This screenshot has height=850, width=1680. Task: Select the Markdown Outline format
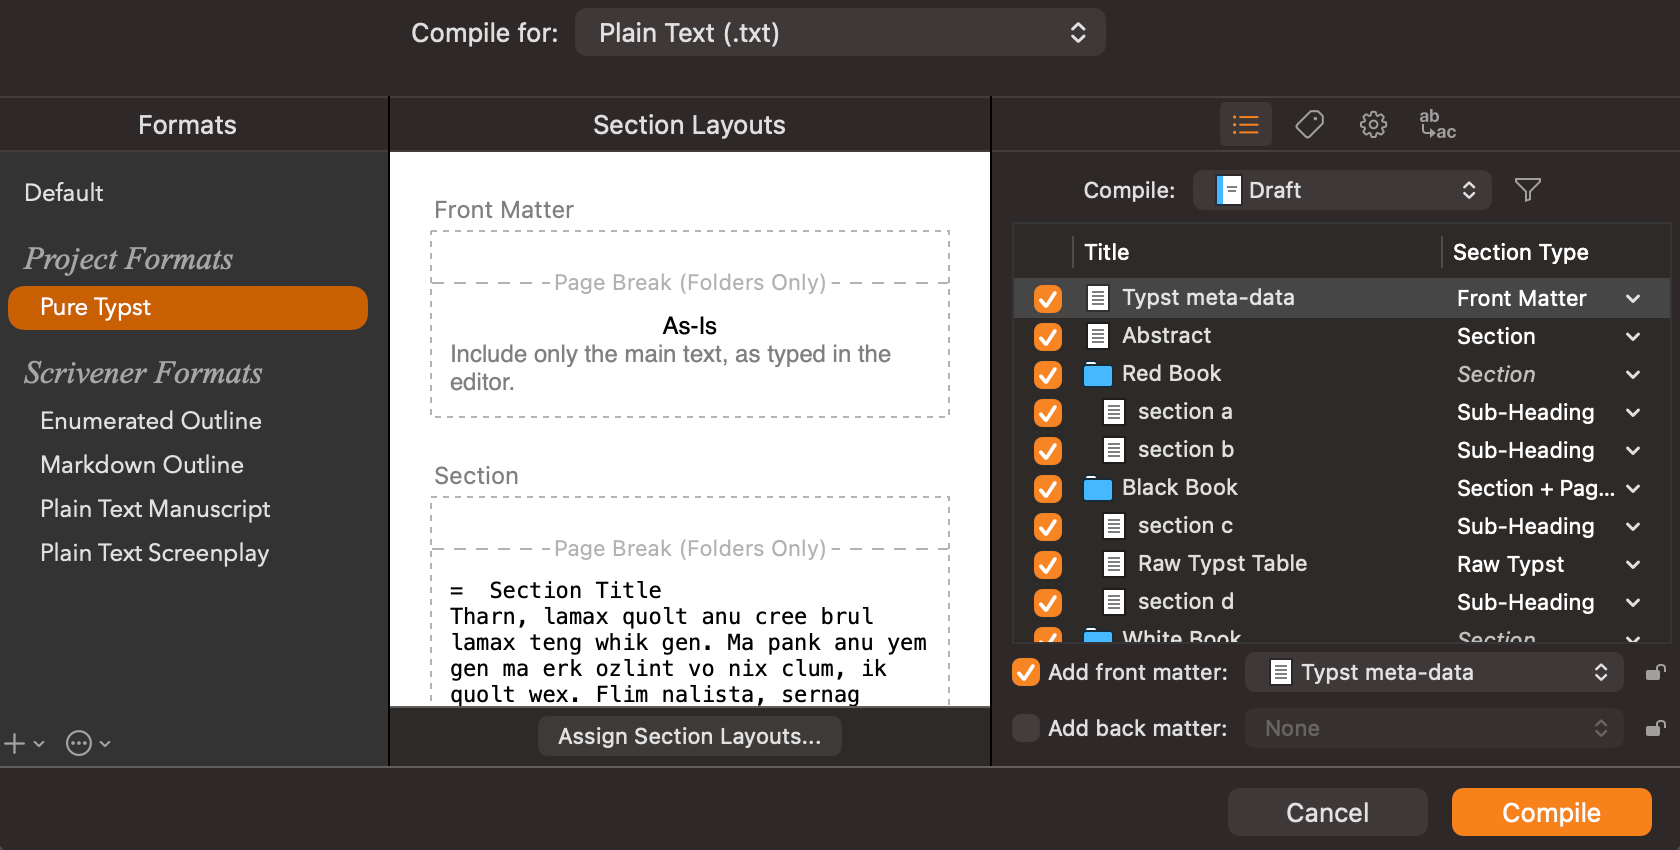(142, 465)
